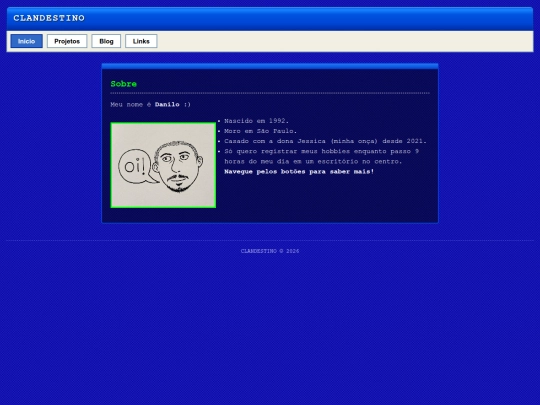Image resolution: width=540 pixels, height=405 pixels.
Task: Click the 'Nascido em 1992.' list item
Action: pos(256,121)
